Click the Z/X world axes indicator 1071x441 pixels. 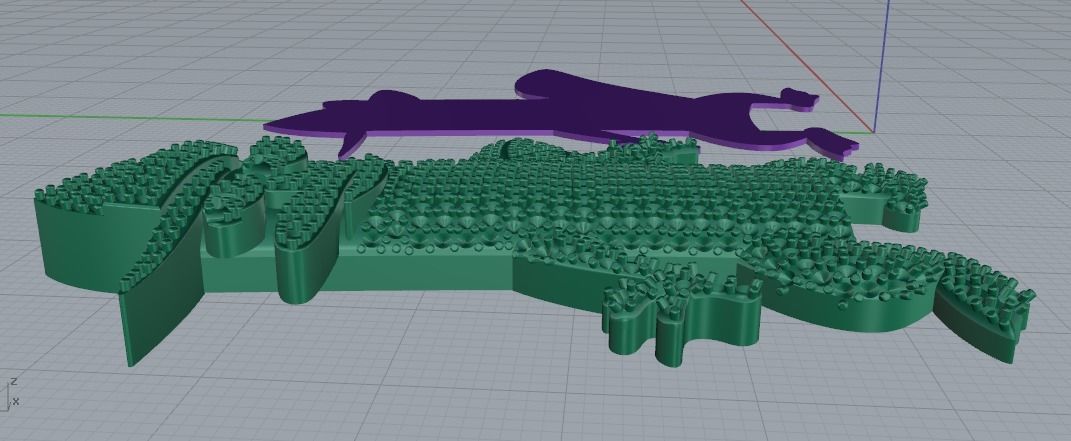click(12, 393)
